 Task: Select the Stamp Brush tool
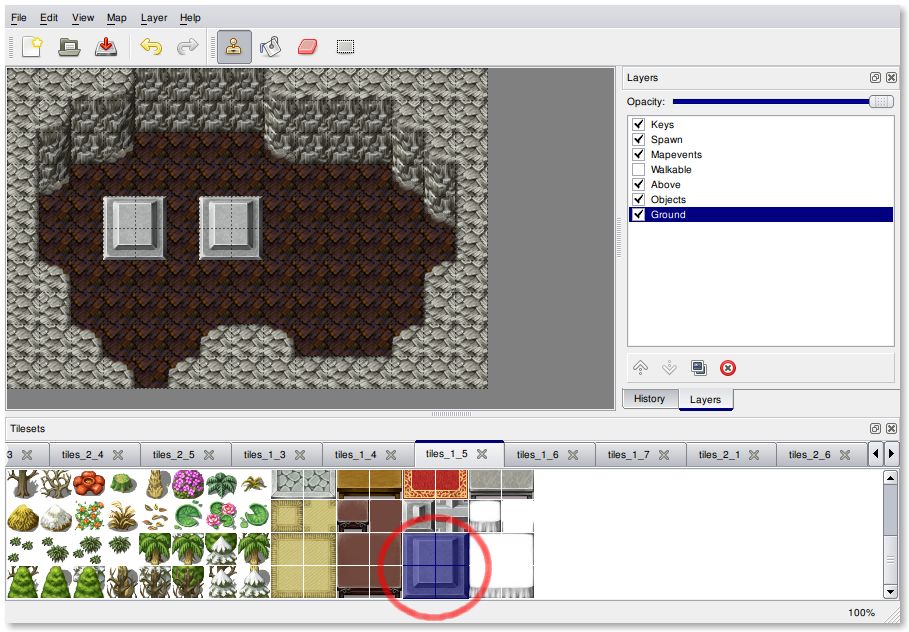234,46
